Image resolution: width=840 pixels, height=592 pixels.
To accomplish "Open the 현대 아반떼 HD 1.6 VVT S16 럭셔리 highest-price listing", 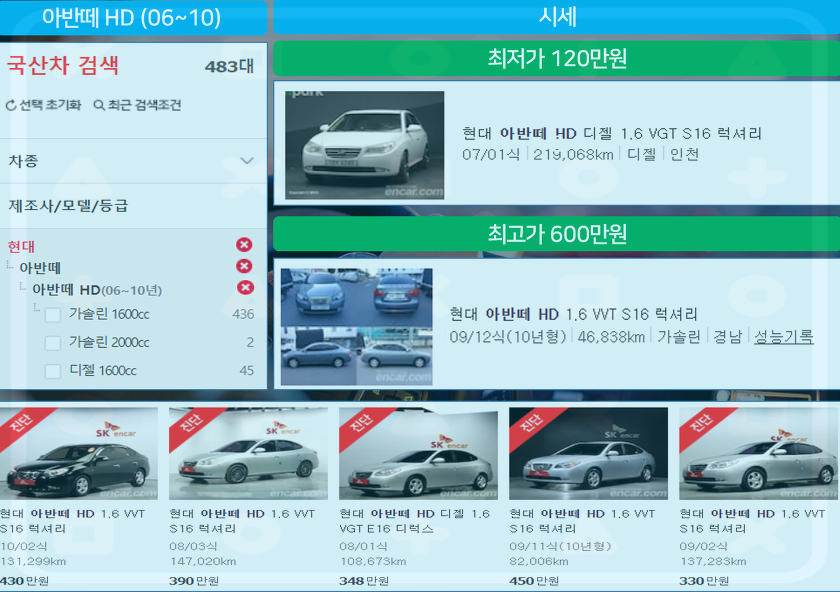I will click(574, 314).
